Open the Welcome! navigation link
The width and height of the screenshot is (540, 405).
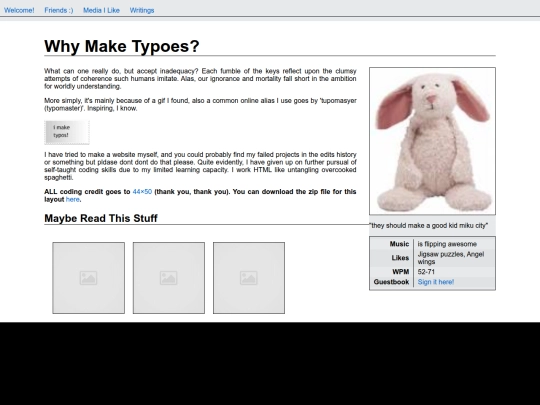[19, 10]
